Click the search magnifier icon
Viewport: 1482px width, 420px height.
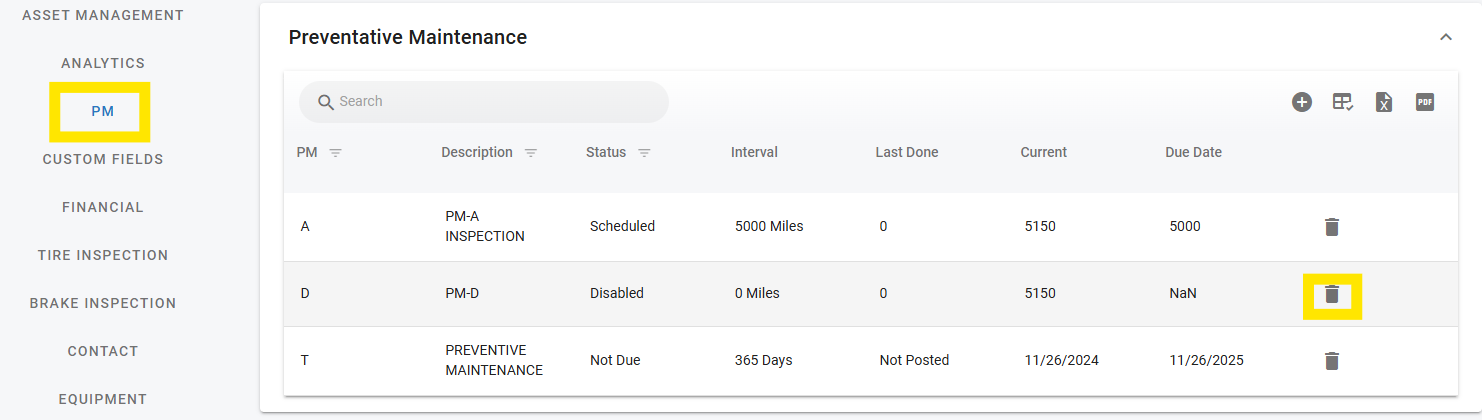pos(325,102)
